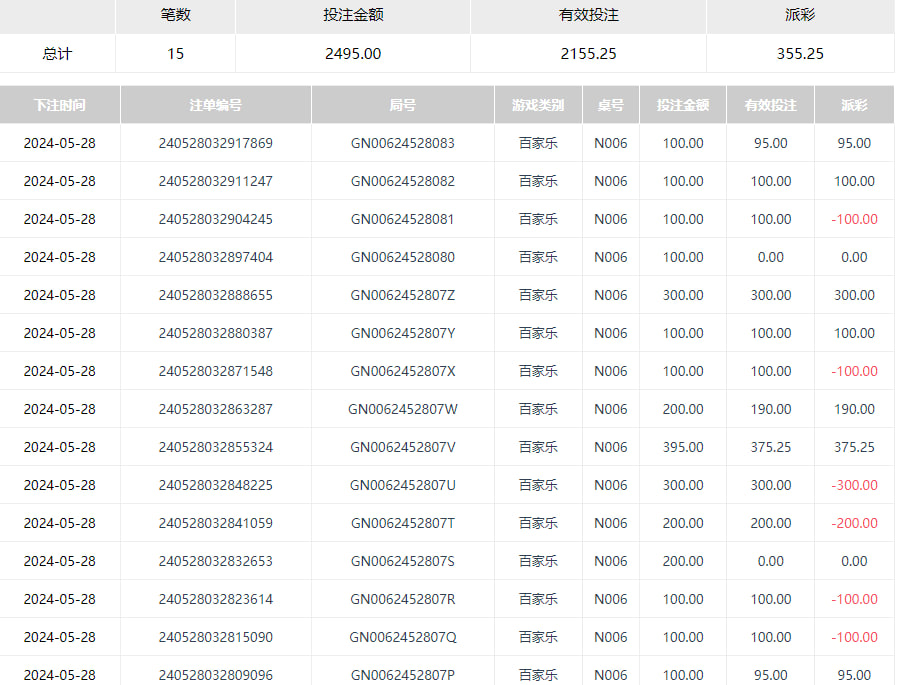
Task: Click the 395.00 bet amount cell
Action: point(683,447)
